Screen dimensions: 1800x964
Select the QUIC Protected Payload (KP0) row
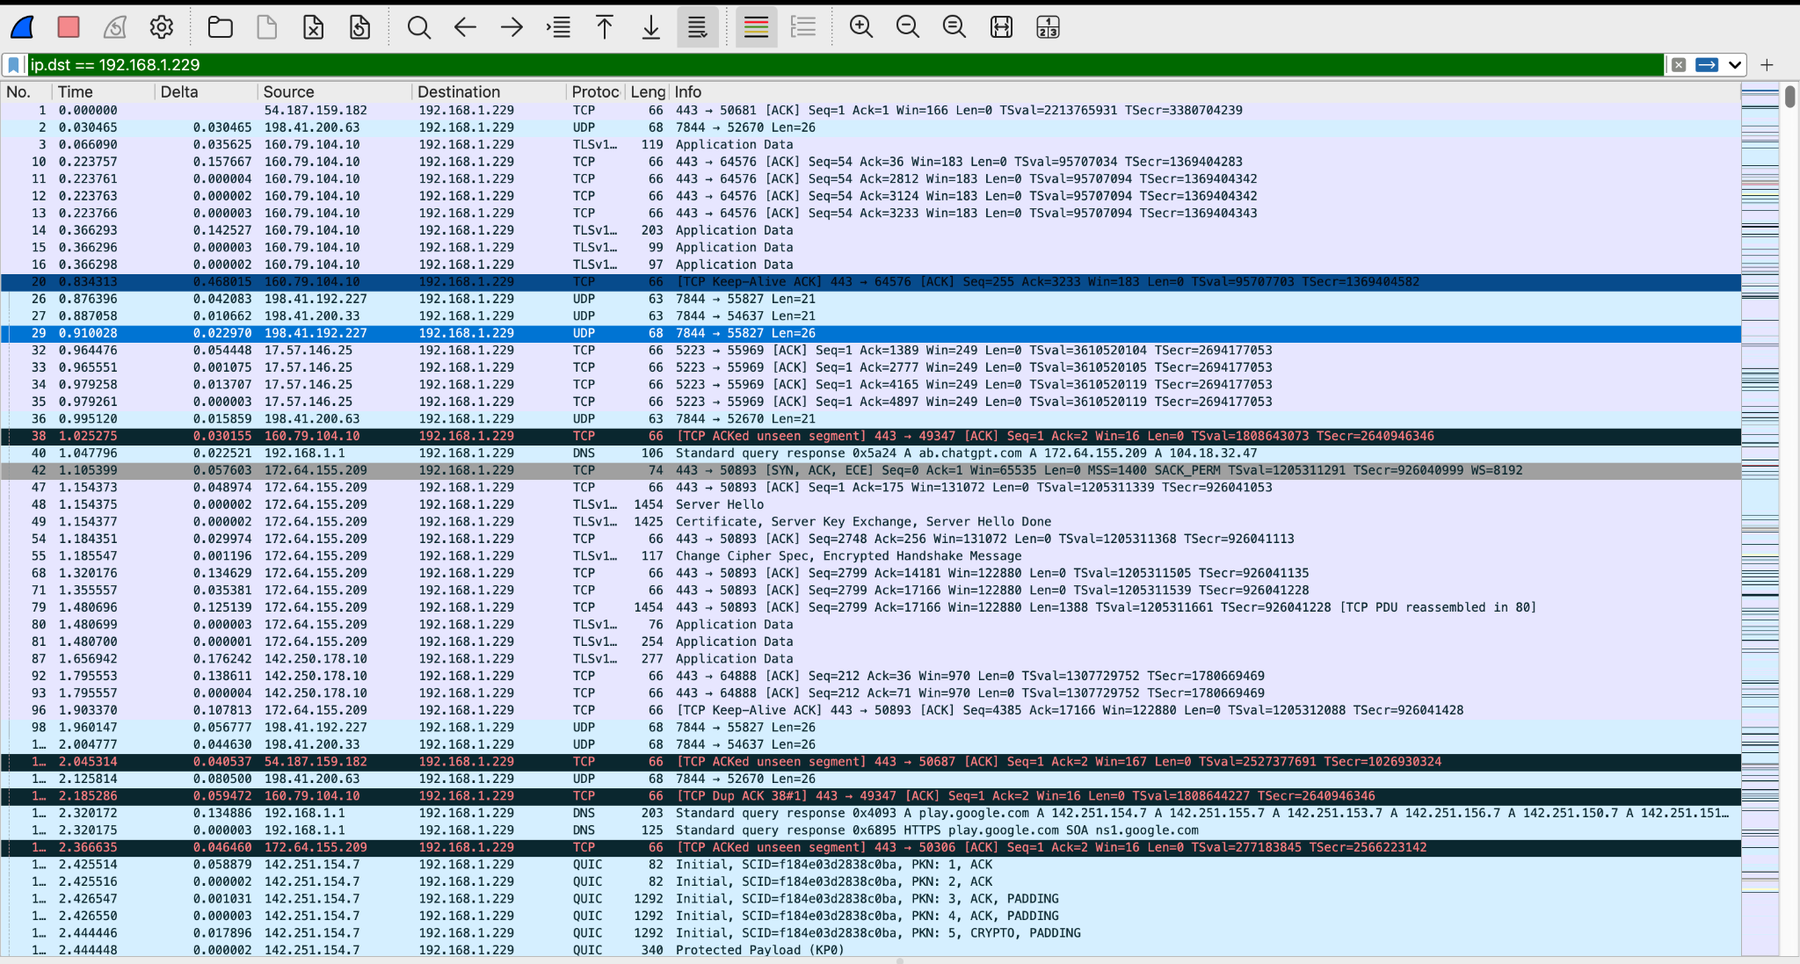[x=870, y=950]
